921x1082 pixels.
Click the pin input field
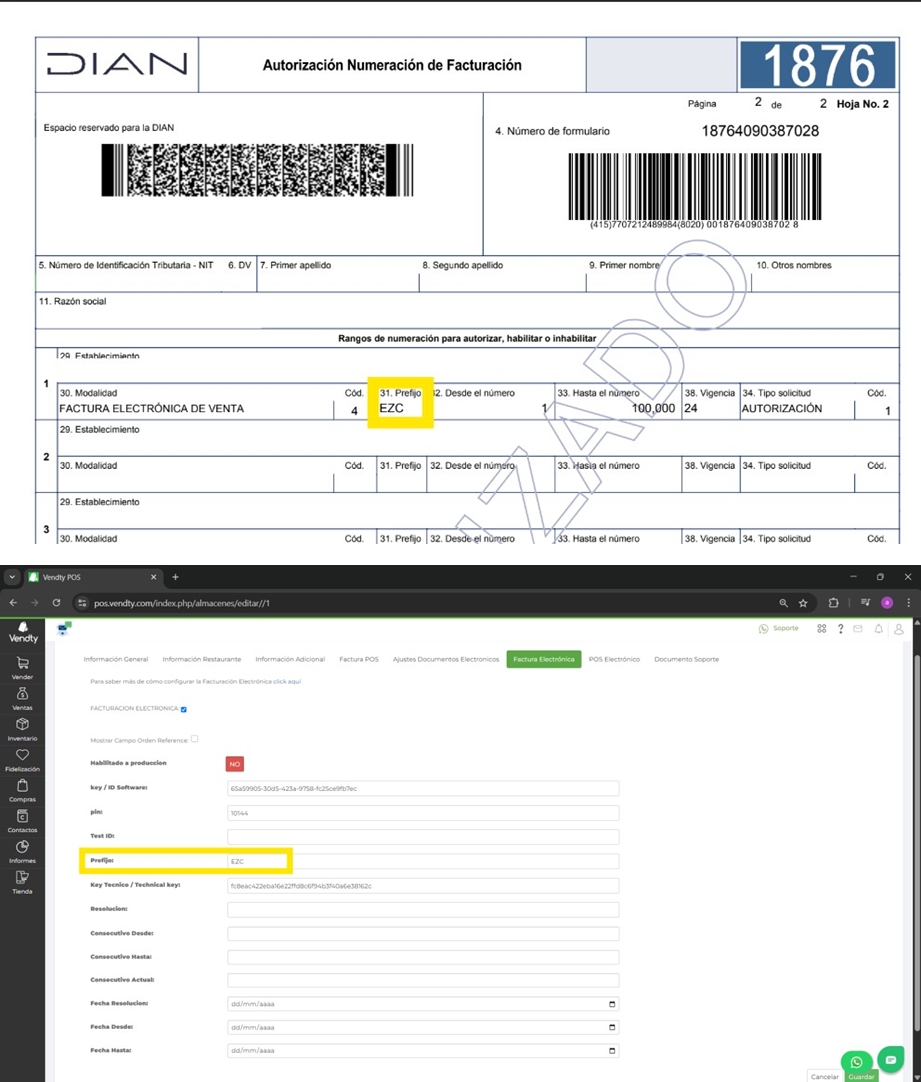[x=423, y=813]
